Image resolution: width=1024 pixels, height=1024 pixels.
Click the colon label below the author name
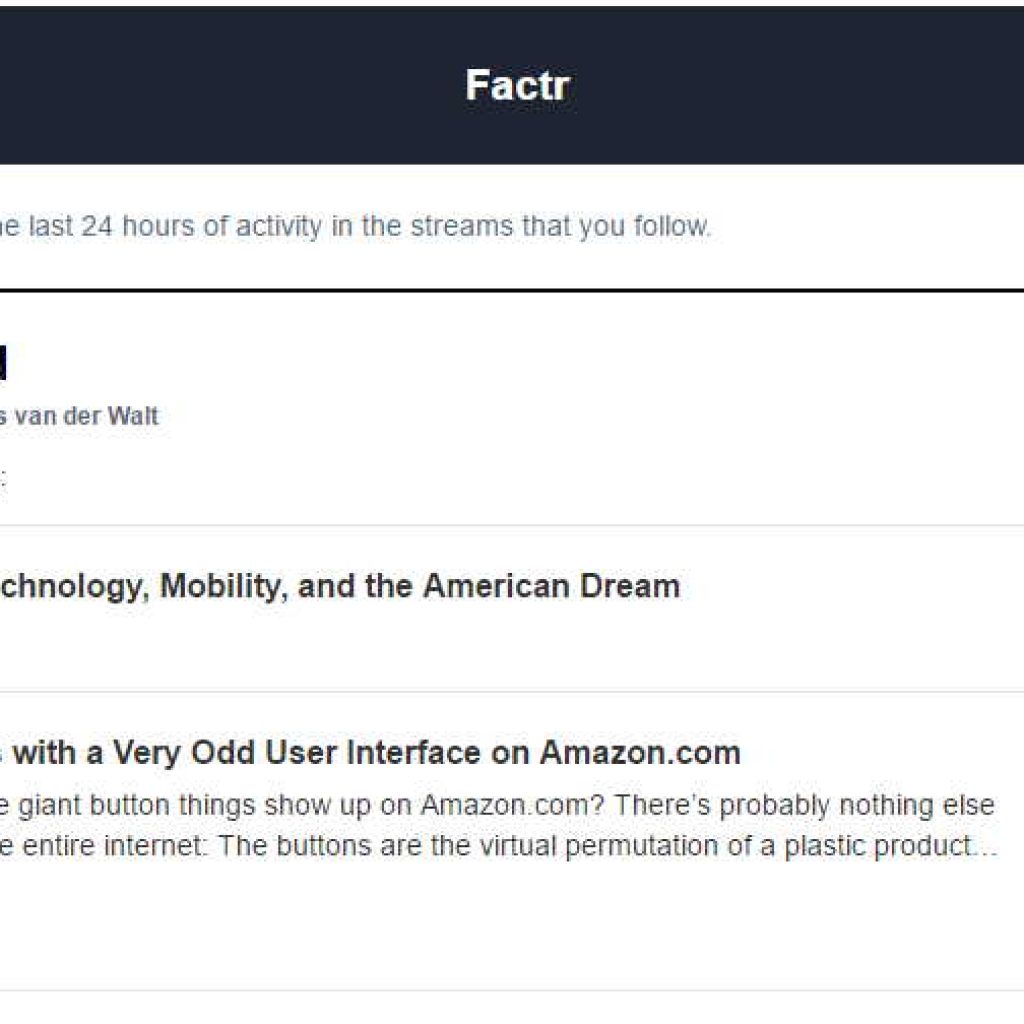pos(3,477)
